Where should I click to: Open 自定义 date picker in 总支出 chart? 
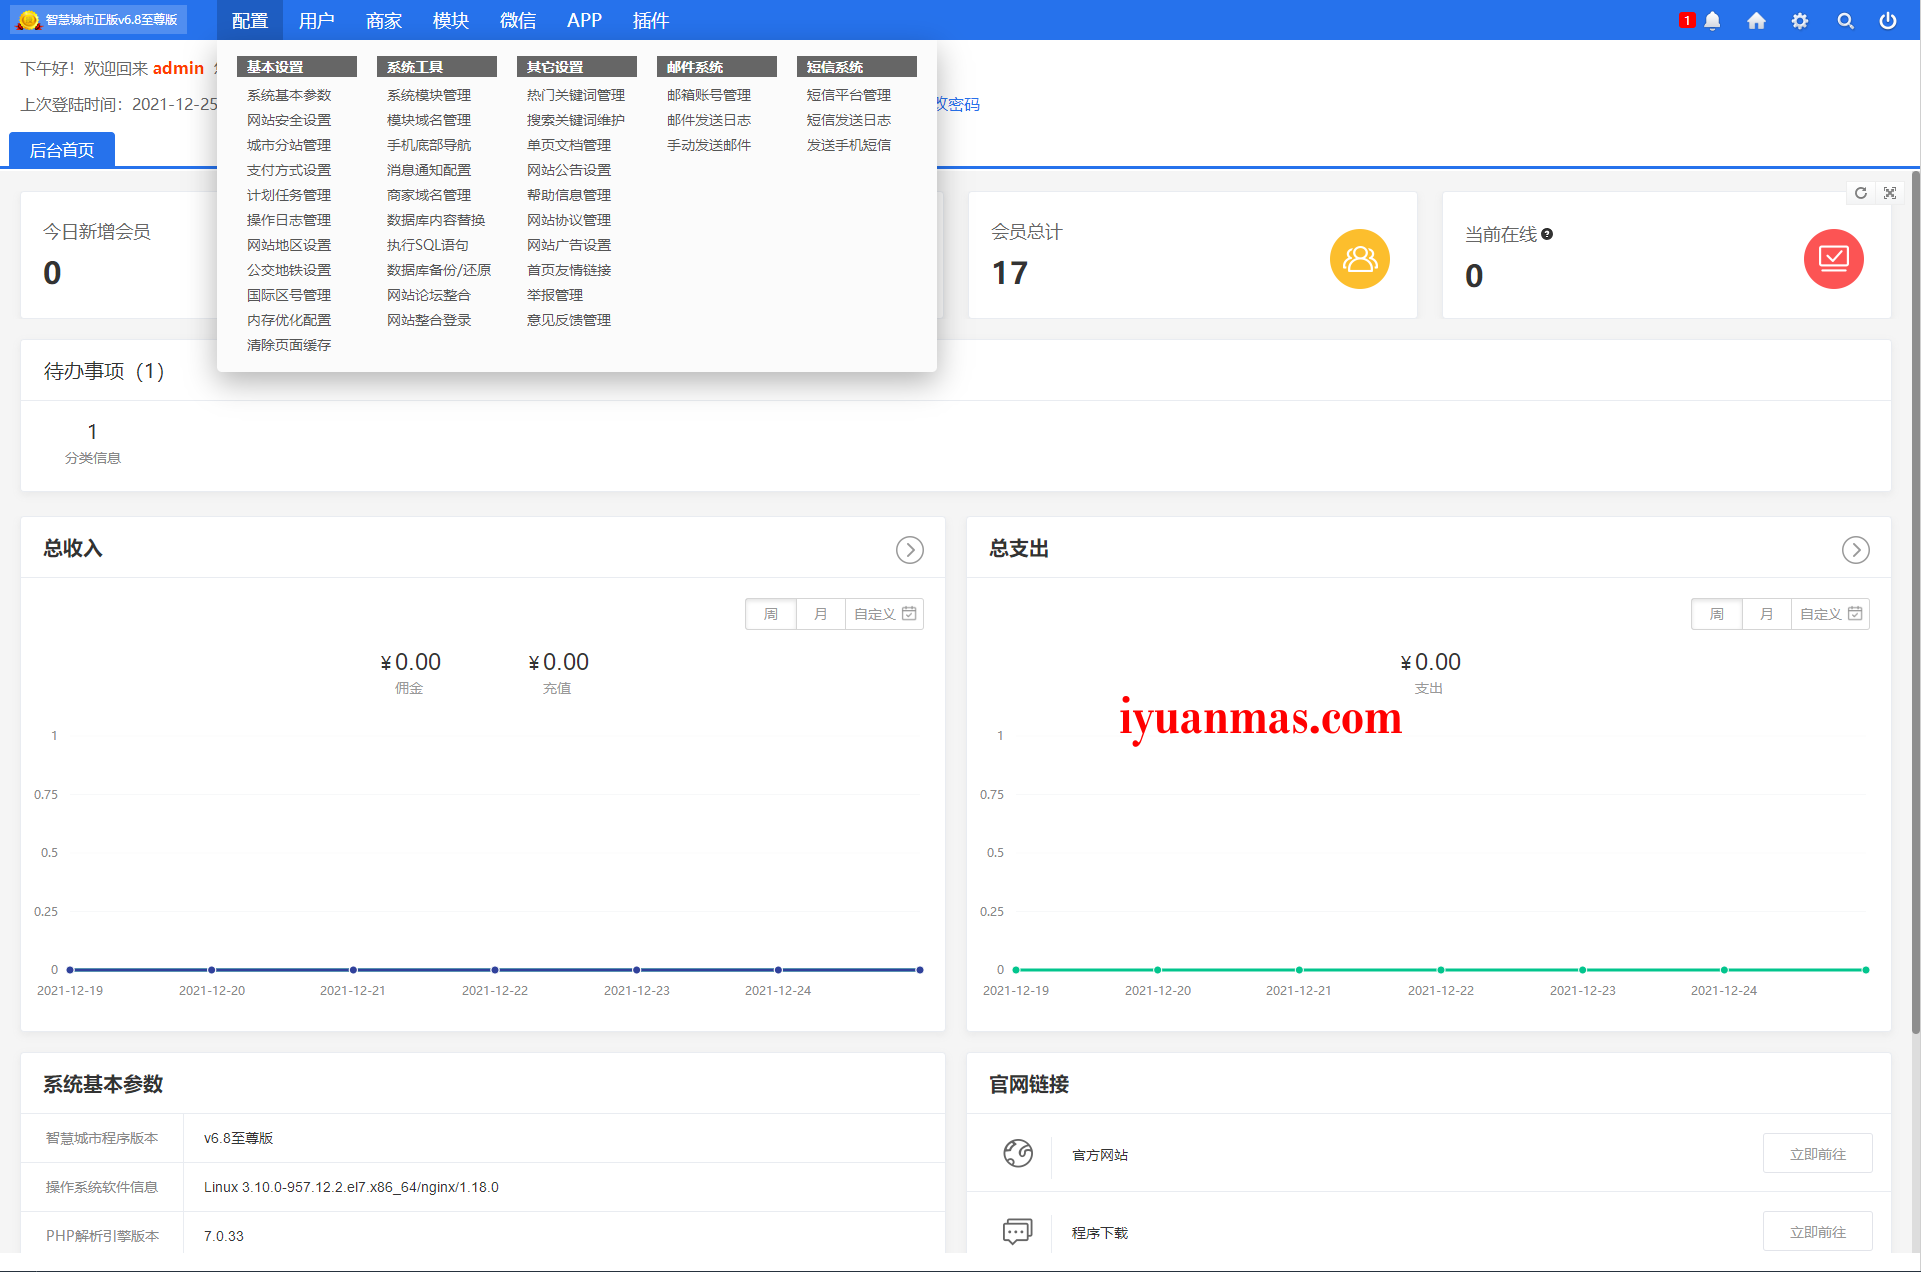point(1831,614)
